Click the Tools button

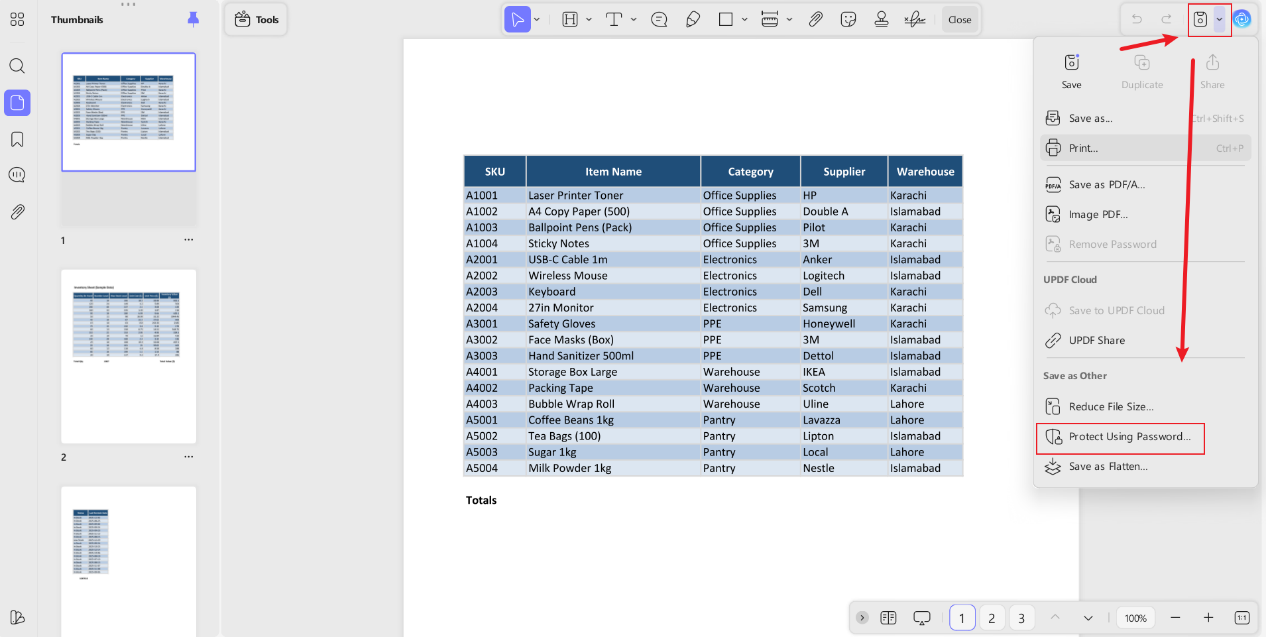[x=256, y=19]
